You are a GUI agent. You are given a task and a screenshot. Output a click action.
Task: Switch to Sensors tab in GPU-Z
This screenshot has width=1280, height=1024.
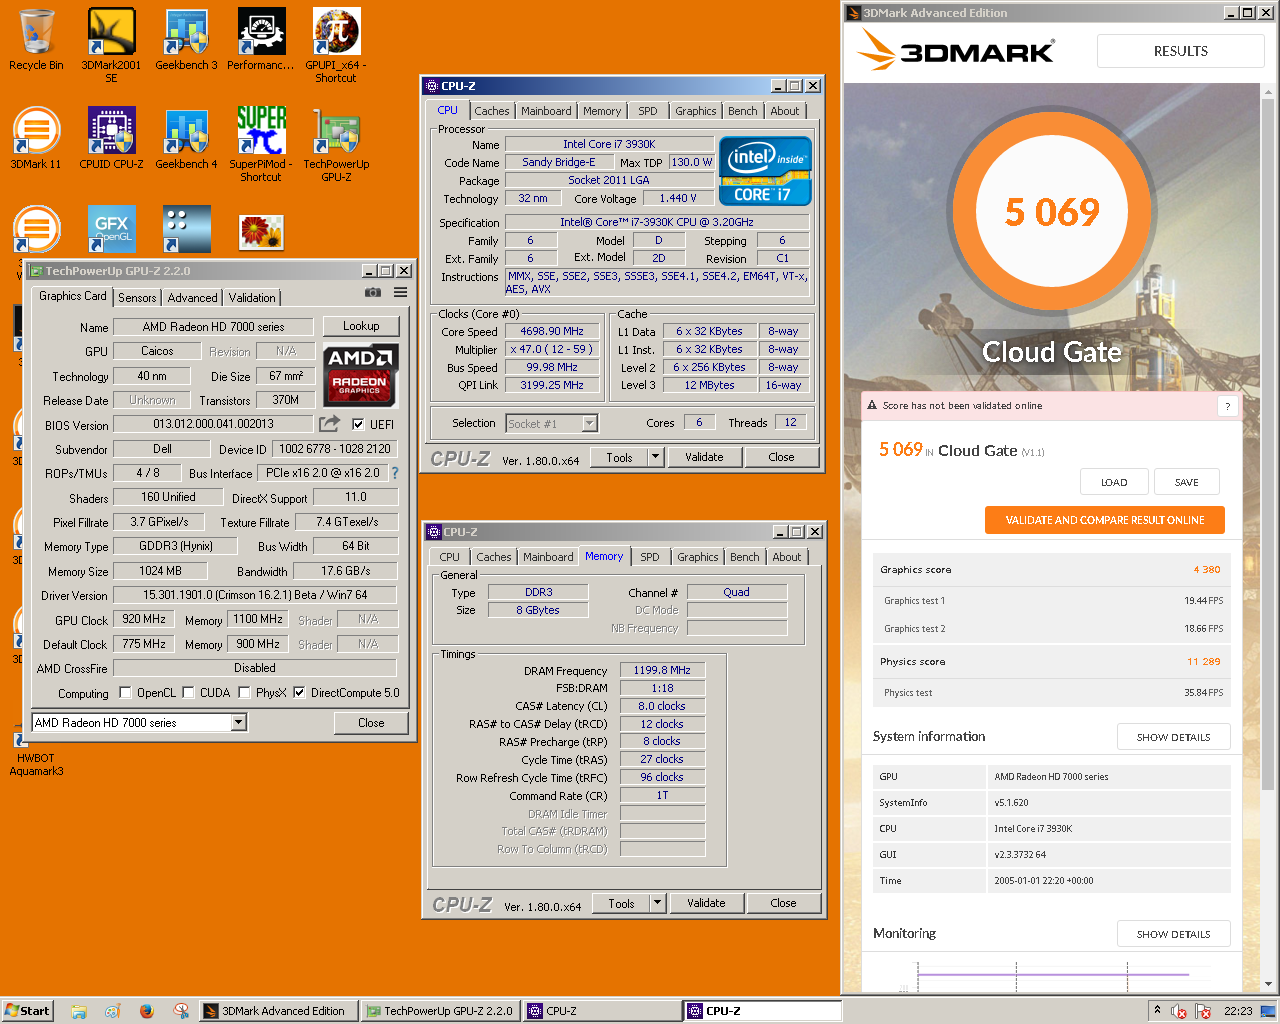tap(137, 297)
